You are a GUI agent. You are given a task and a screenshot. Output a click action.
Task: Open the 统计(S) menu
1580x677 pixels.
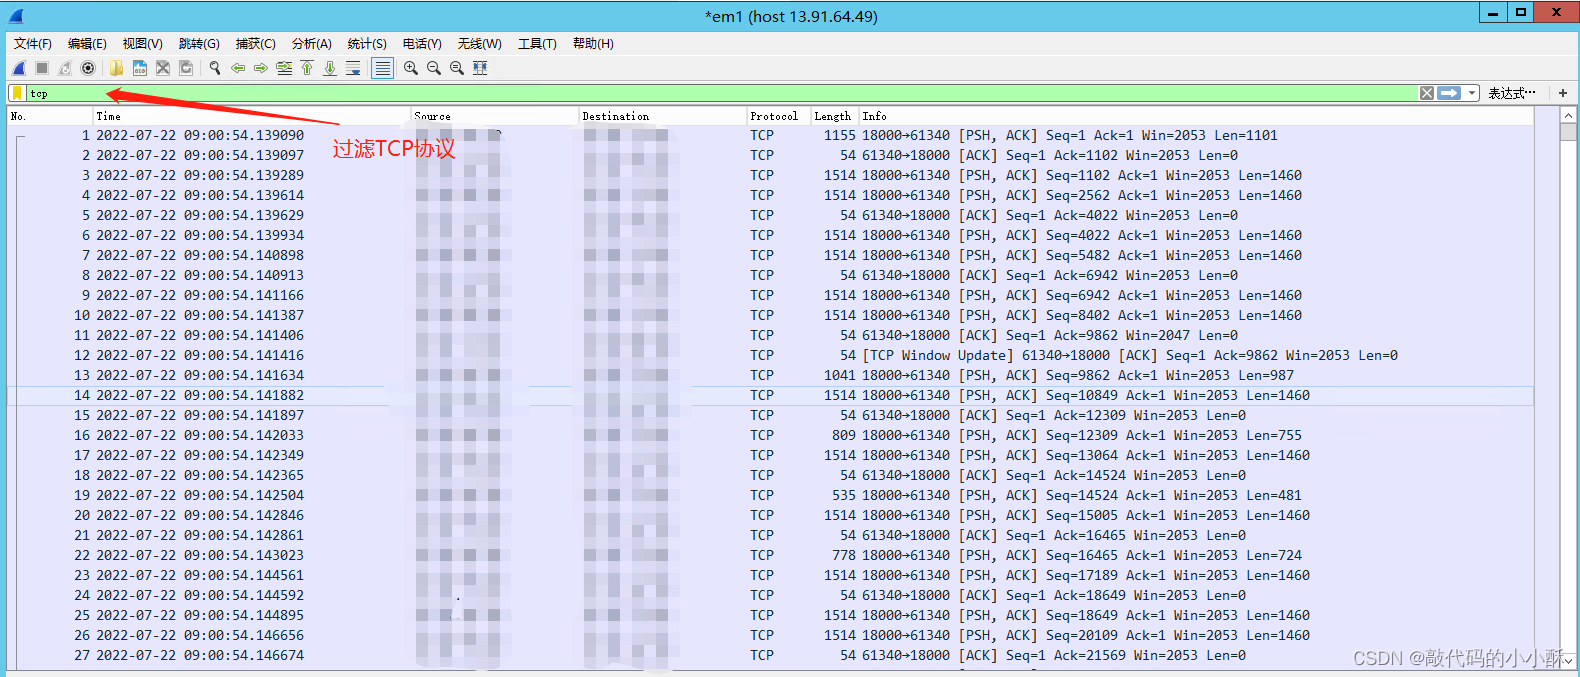(x=367, y=44)
